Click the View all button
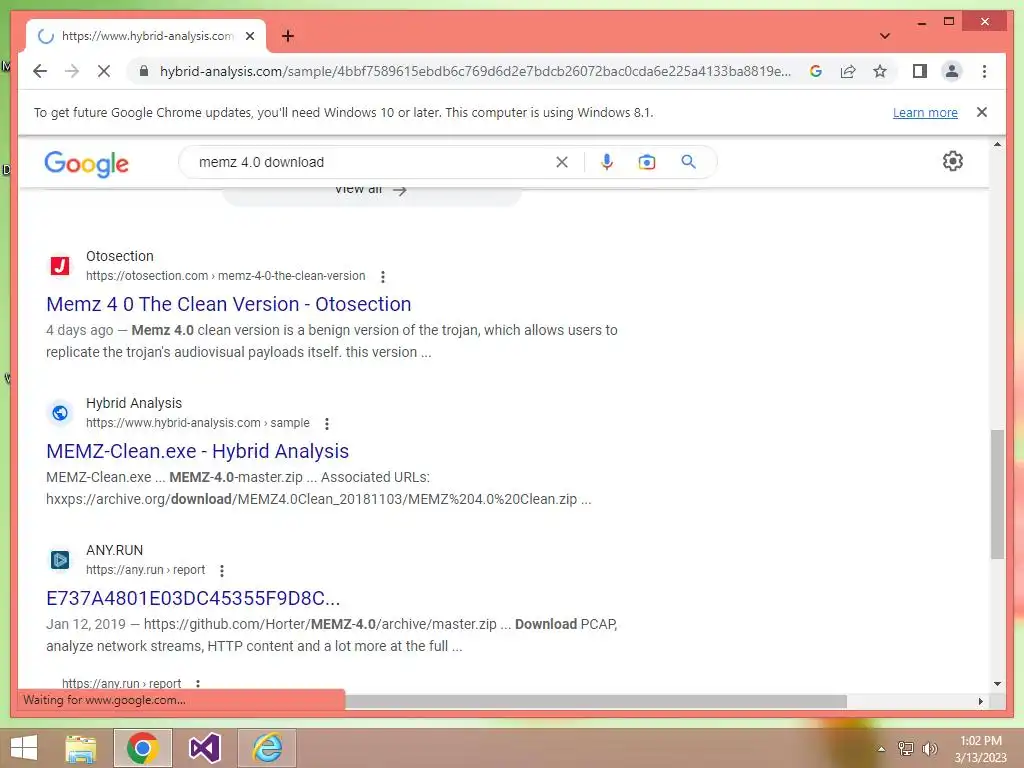 point(372,193)
